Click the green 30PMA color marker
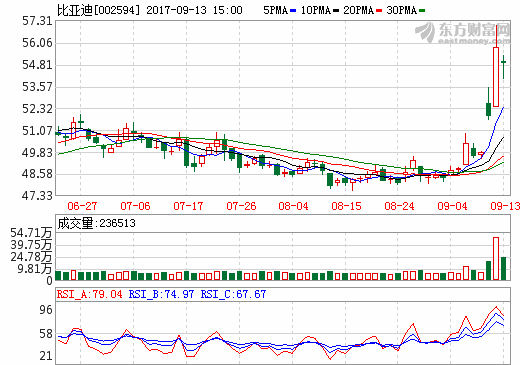Viewport: 520px width, 365px height. click(422, 11)
